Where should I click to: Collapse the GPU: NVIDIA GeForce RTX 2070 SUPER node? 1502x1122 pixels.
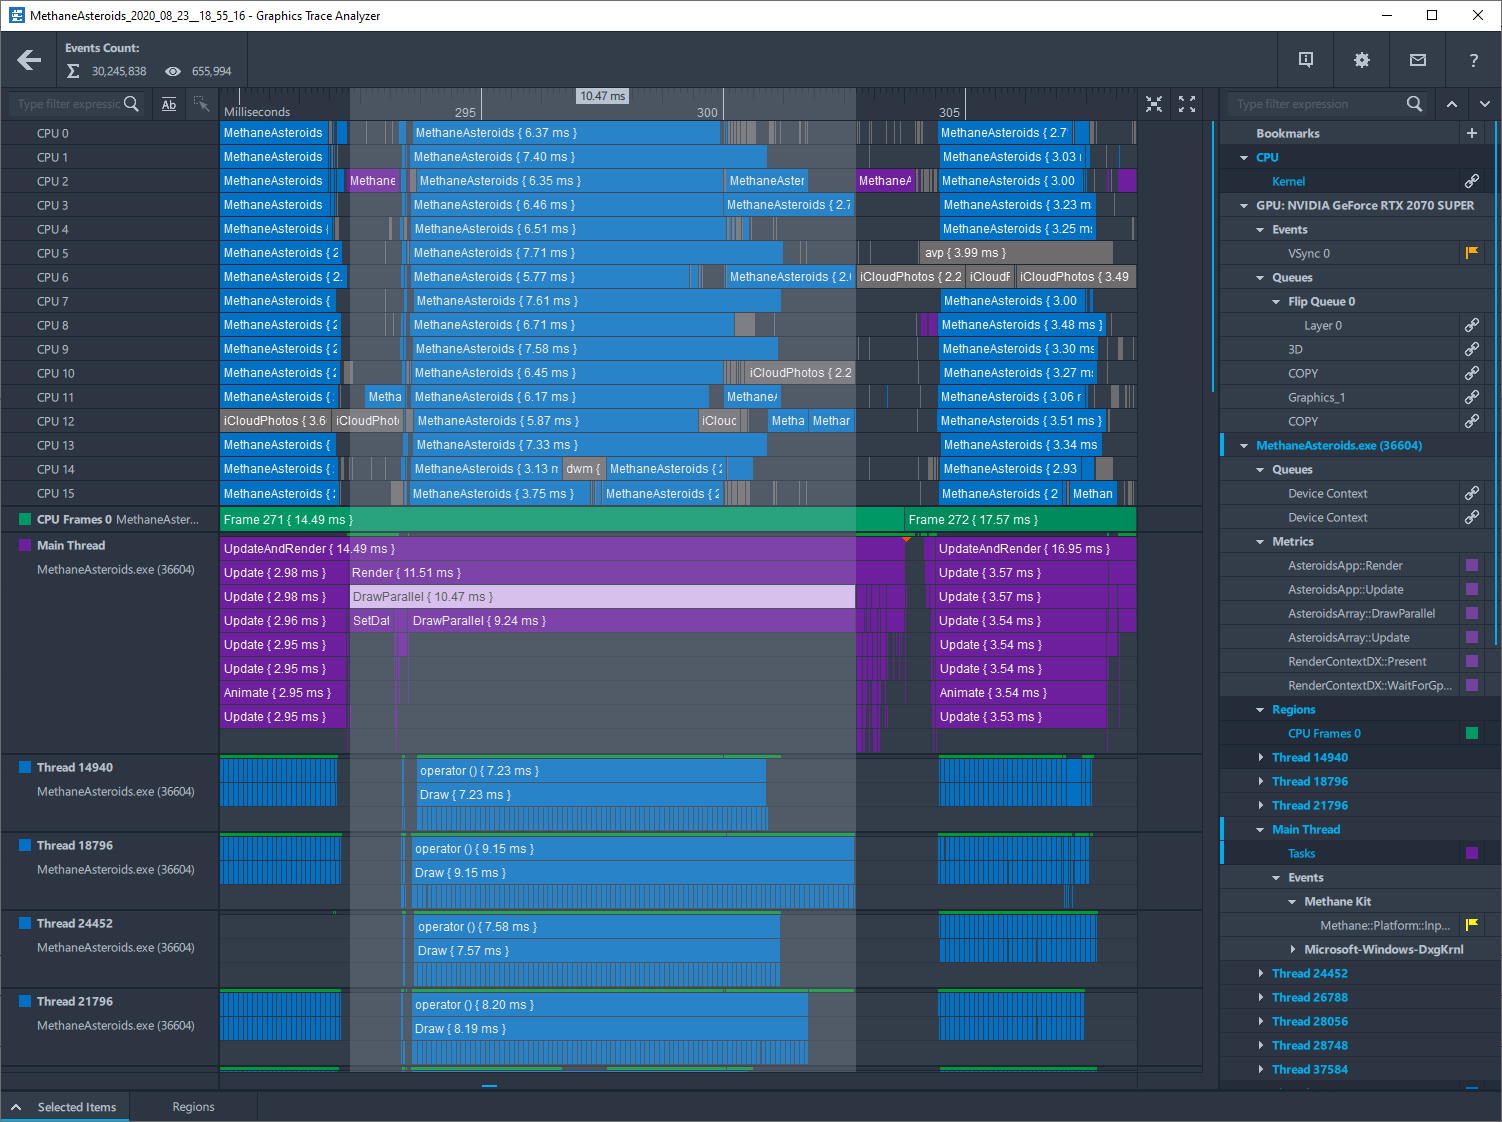(1244, 205)
